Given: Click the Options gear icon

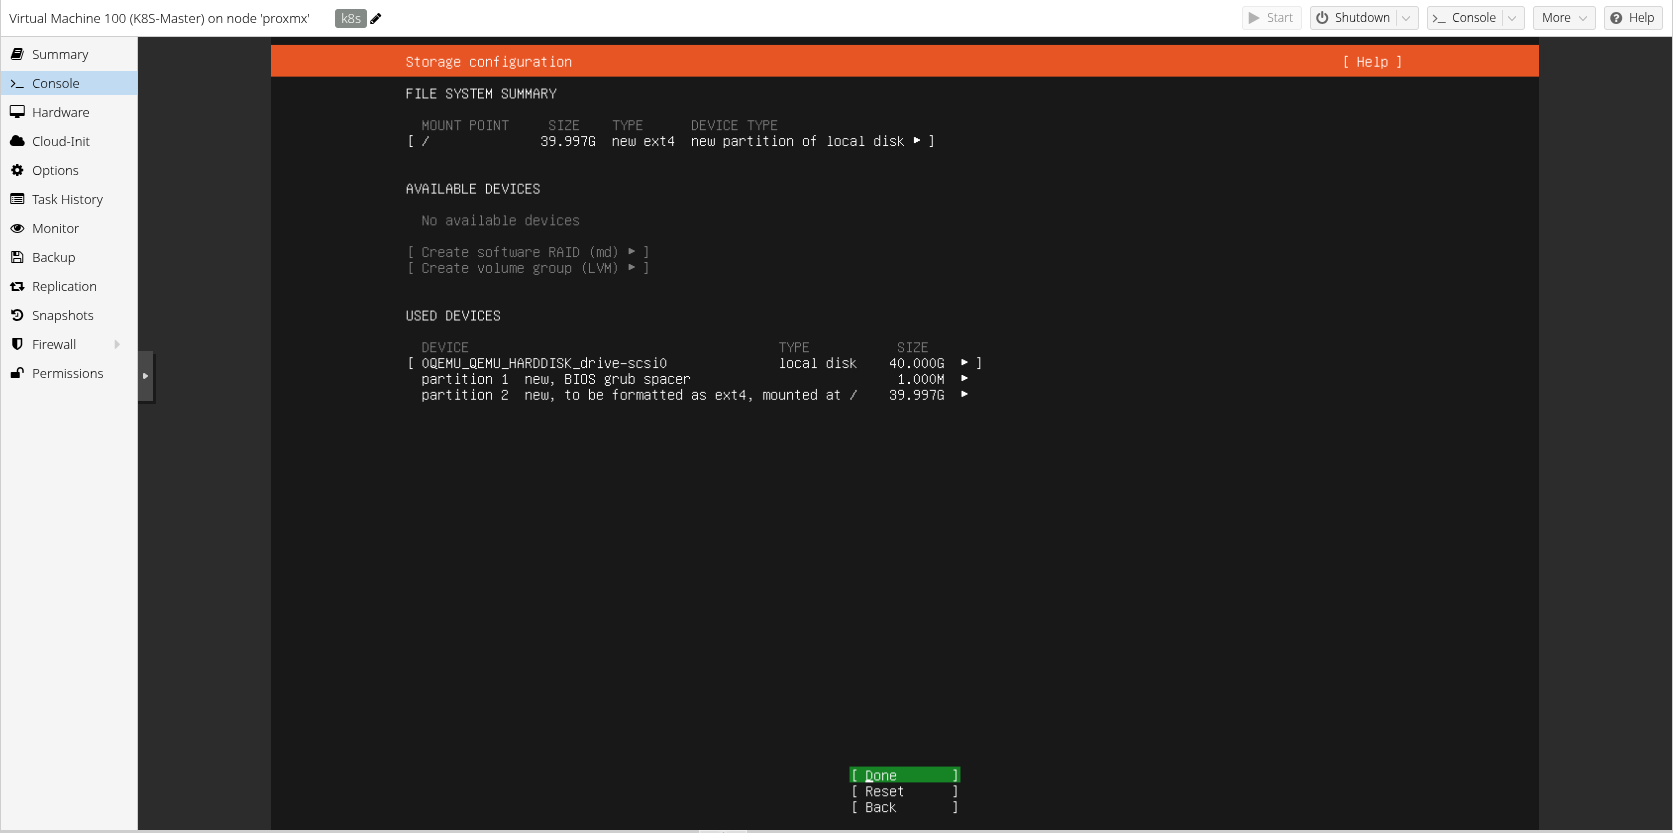Looking at the screenshot, I should [17, 170].
